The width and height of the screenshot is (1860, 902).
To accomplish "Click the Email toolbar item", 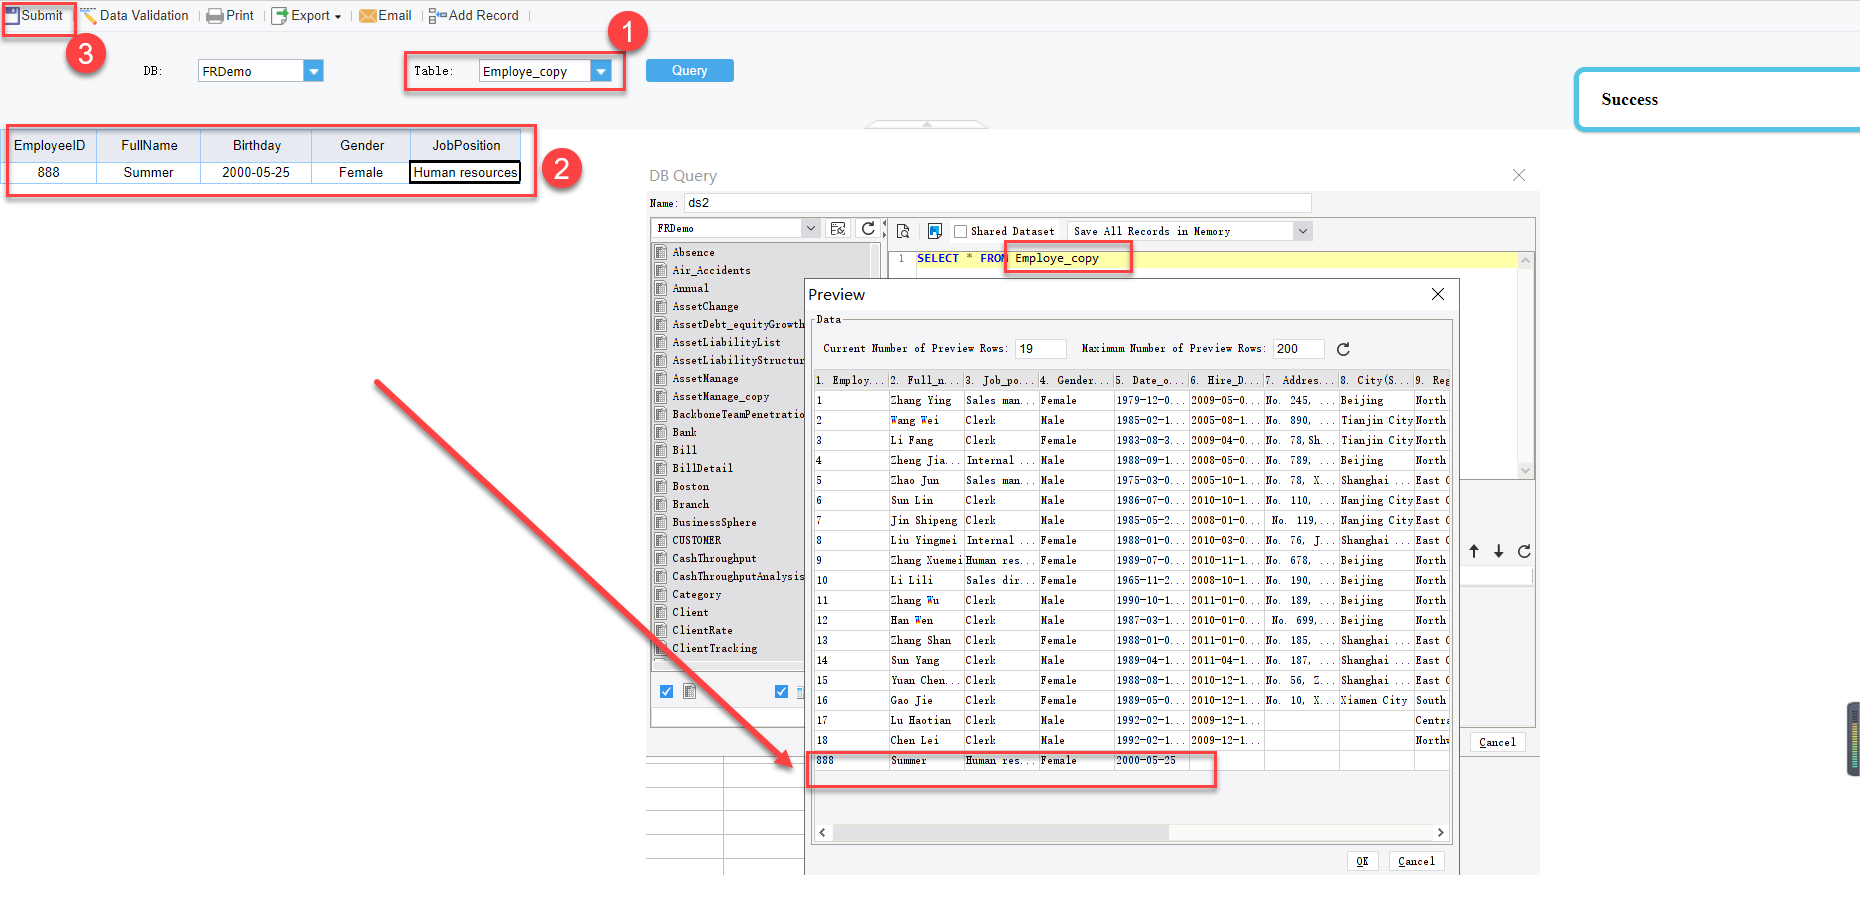I will (386, 16).
